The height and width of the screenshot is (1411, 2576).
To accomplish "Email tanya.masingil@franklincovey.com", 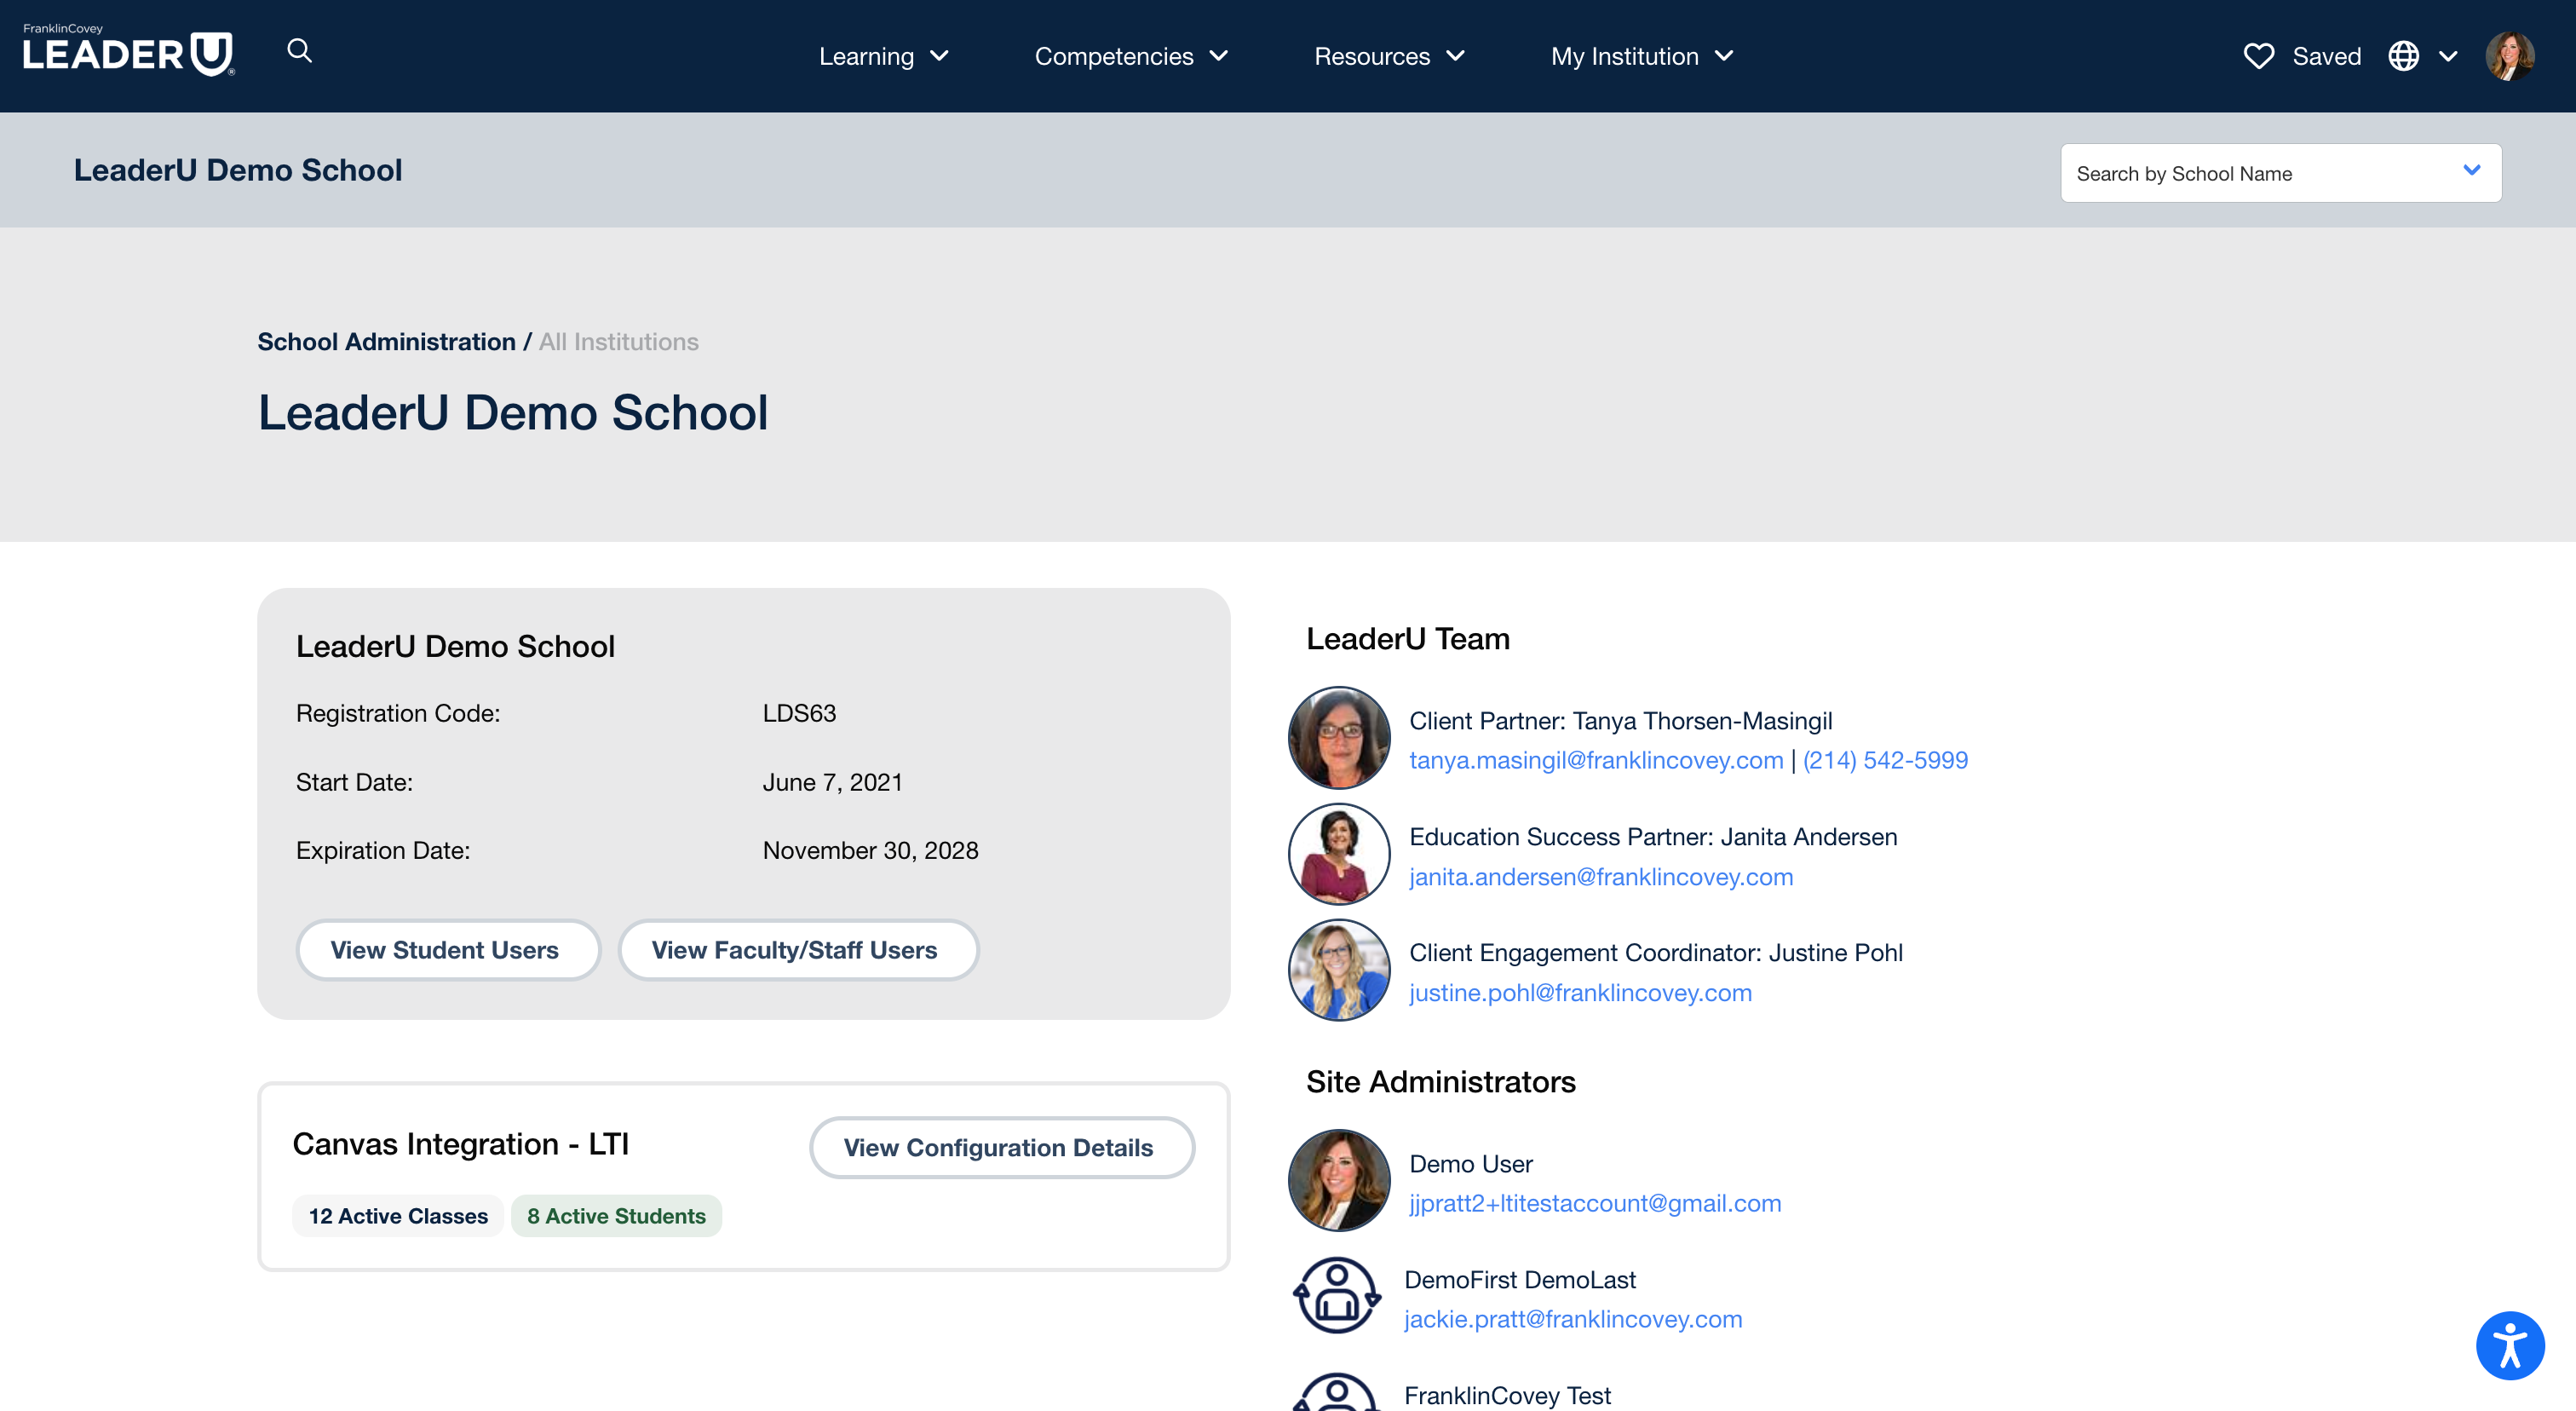I will (1596, 760).
